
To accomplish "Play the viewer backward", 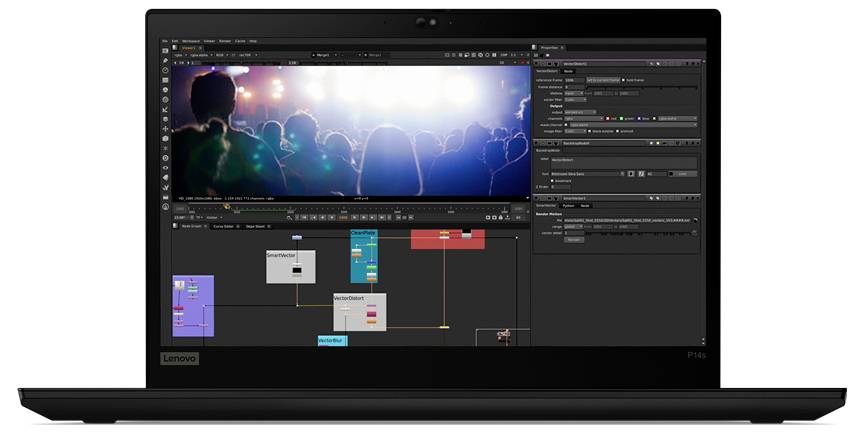I will (332, 217).
